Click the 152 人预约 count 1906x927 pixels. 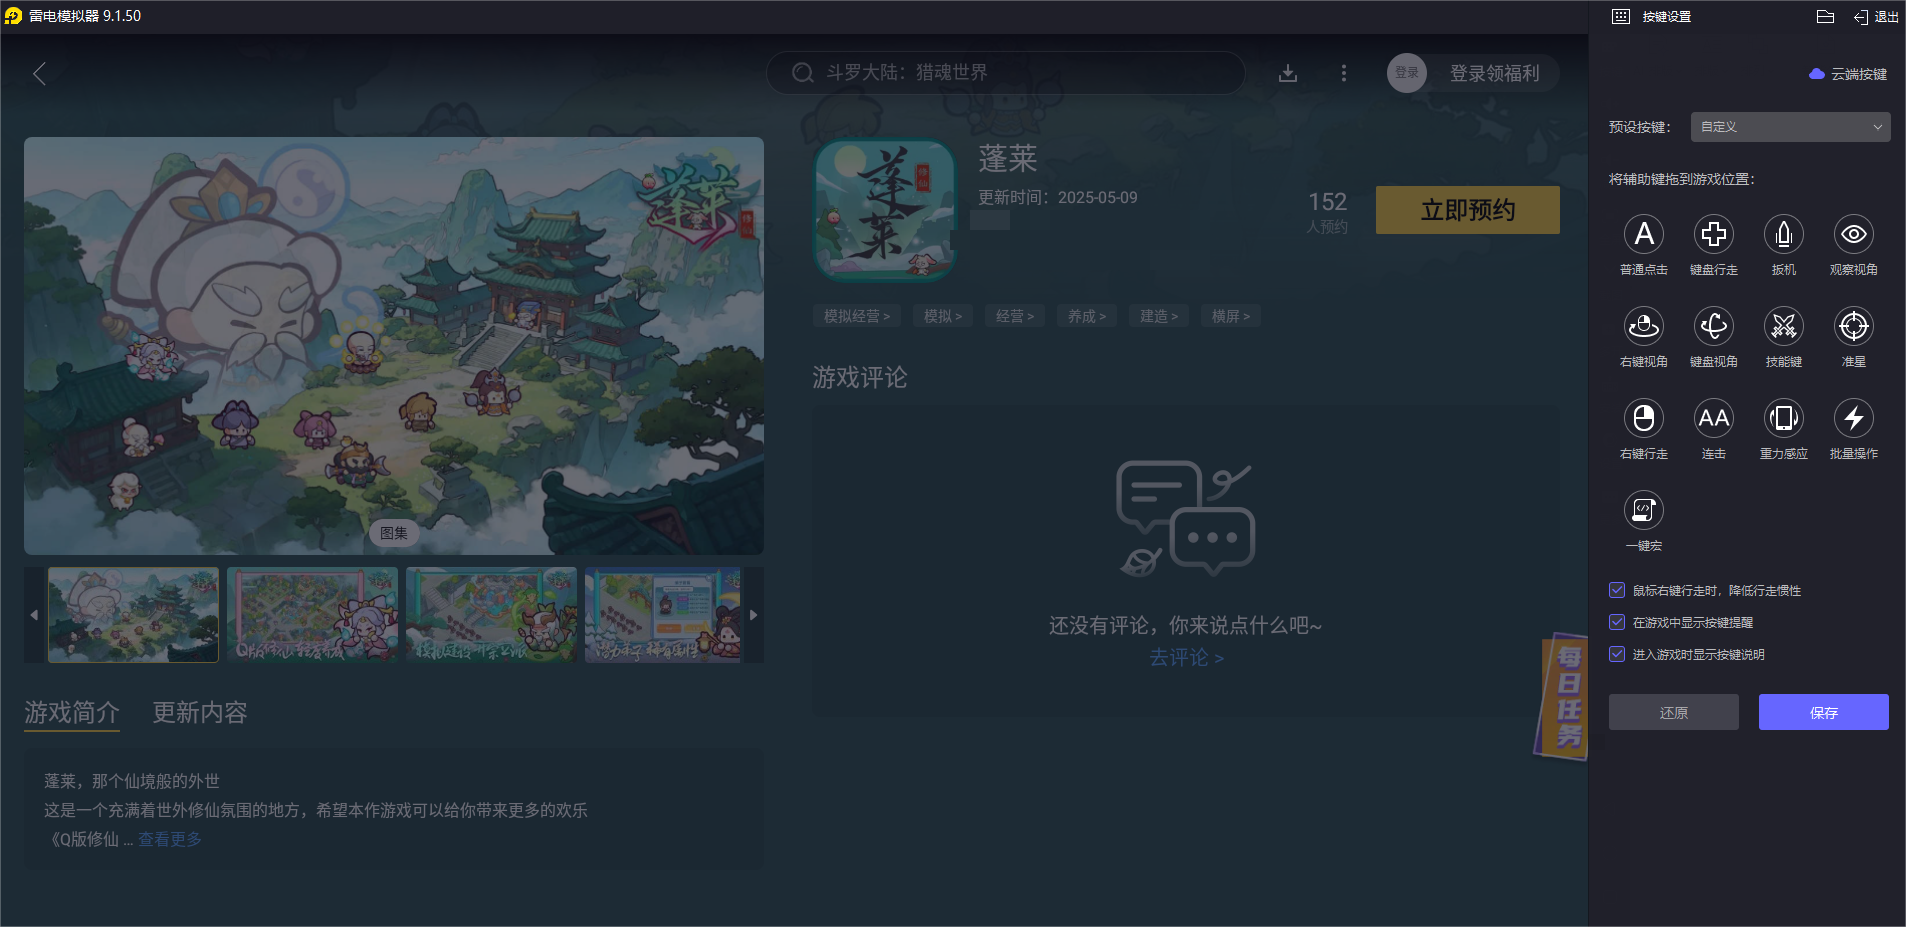tap(1327, 212)
